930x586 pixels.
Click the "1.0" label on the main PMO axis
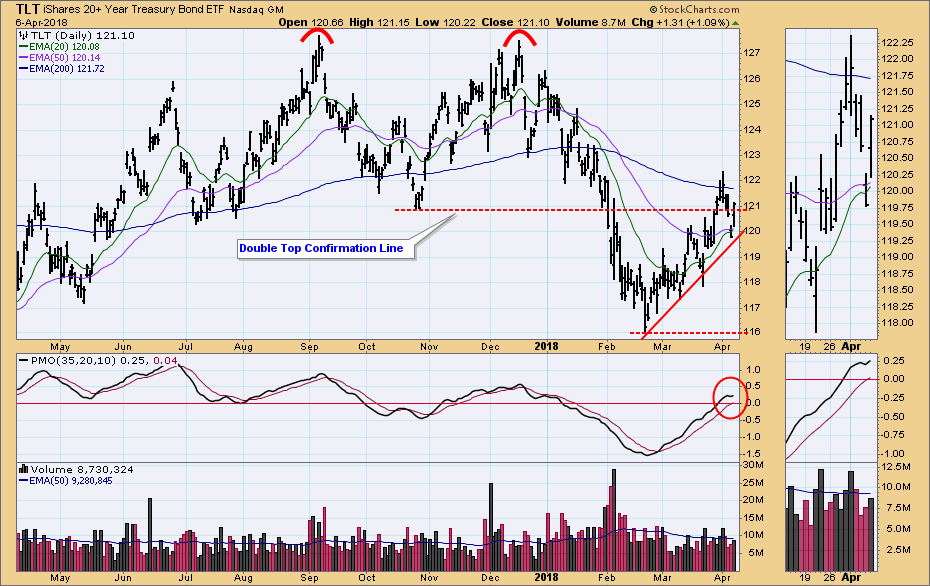pyautogui.click(x=753, y=370)
